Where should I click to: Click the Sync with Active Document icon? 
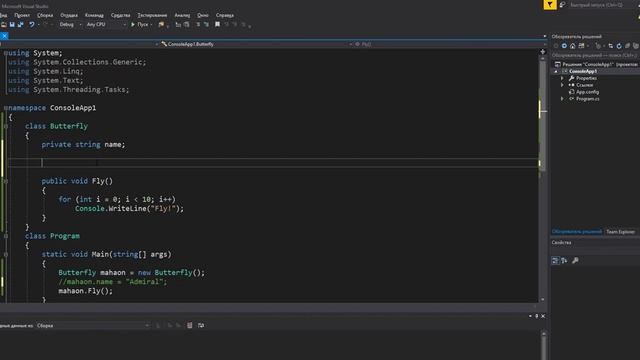(611, 46)
